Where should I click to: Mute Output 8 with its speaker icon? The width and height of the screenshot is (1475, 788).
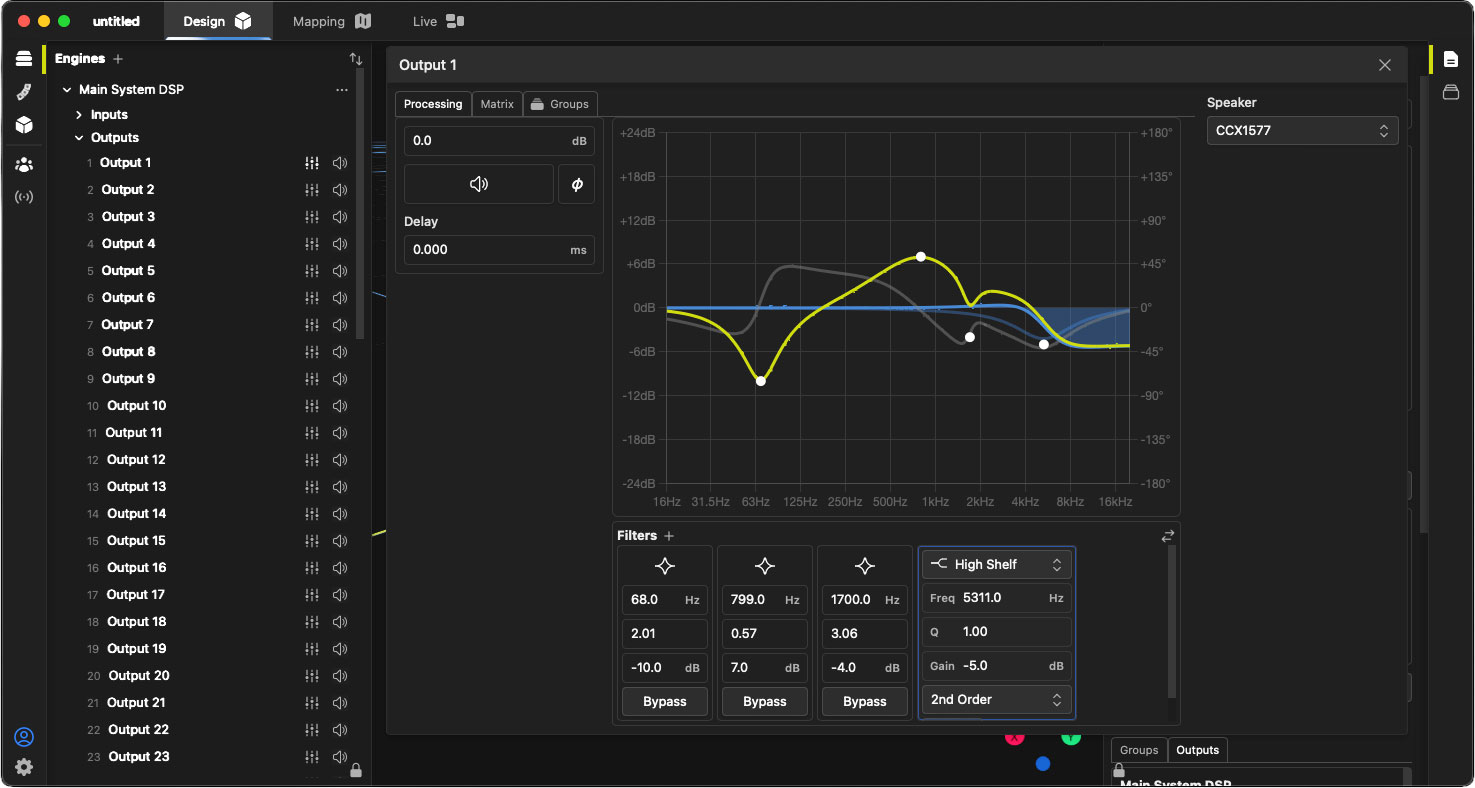click(x=340, y=352)
